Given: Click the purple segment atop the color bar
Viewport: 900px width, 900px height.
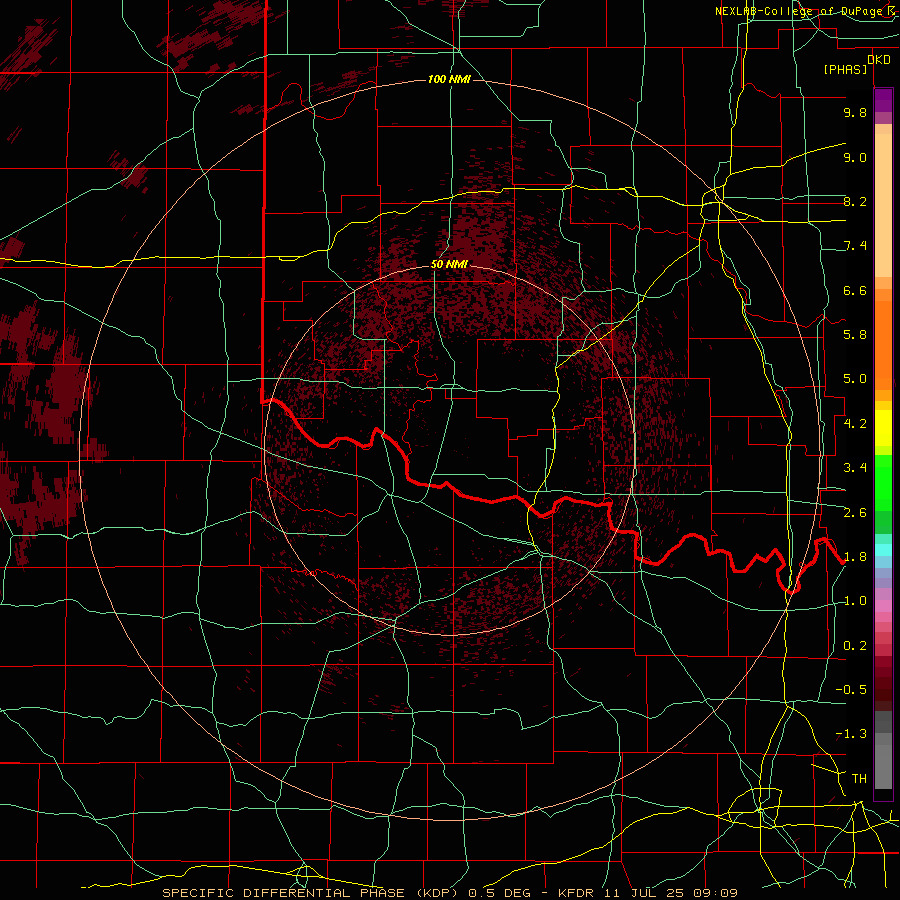Looking at the screenshot, I should pyautogui.click(x=883, y=100).
